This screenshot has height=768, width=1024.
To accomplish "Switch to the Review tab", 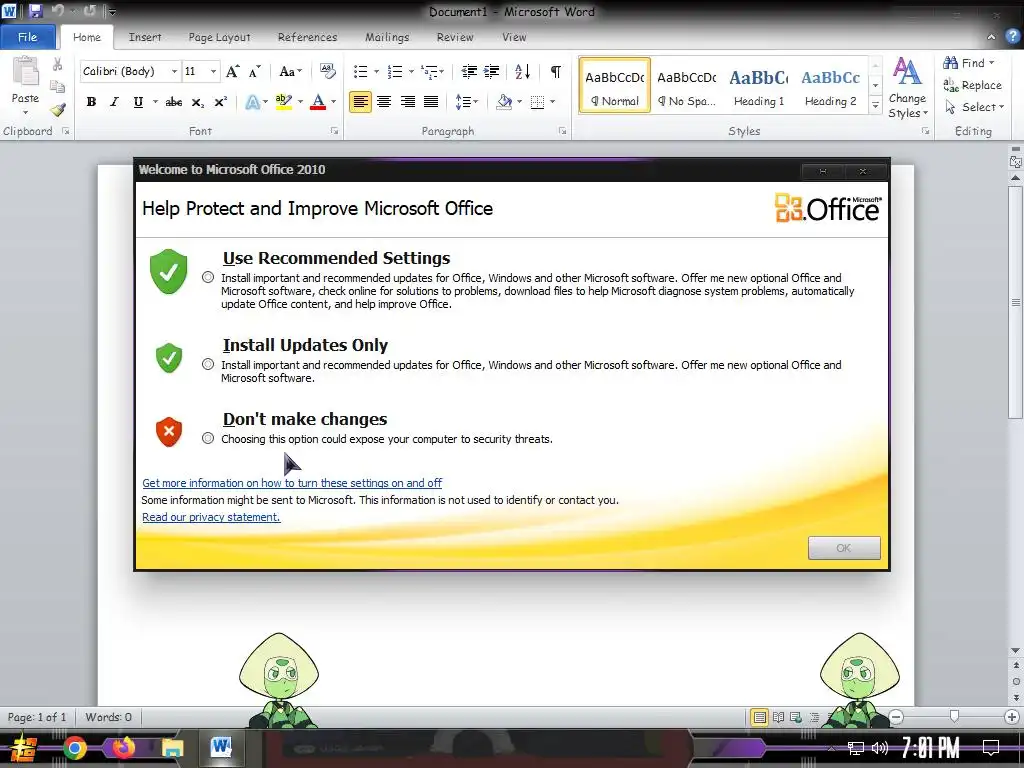I will tap(455, 37).
